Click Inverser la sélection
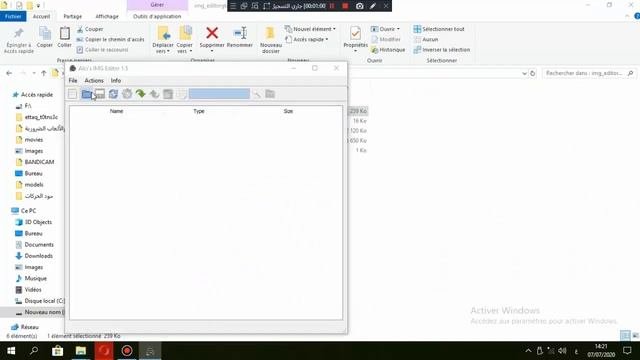This screenshot has width=640, height=360. (442, 50)
